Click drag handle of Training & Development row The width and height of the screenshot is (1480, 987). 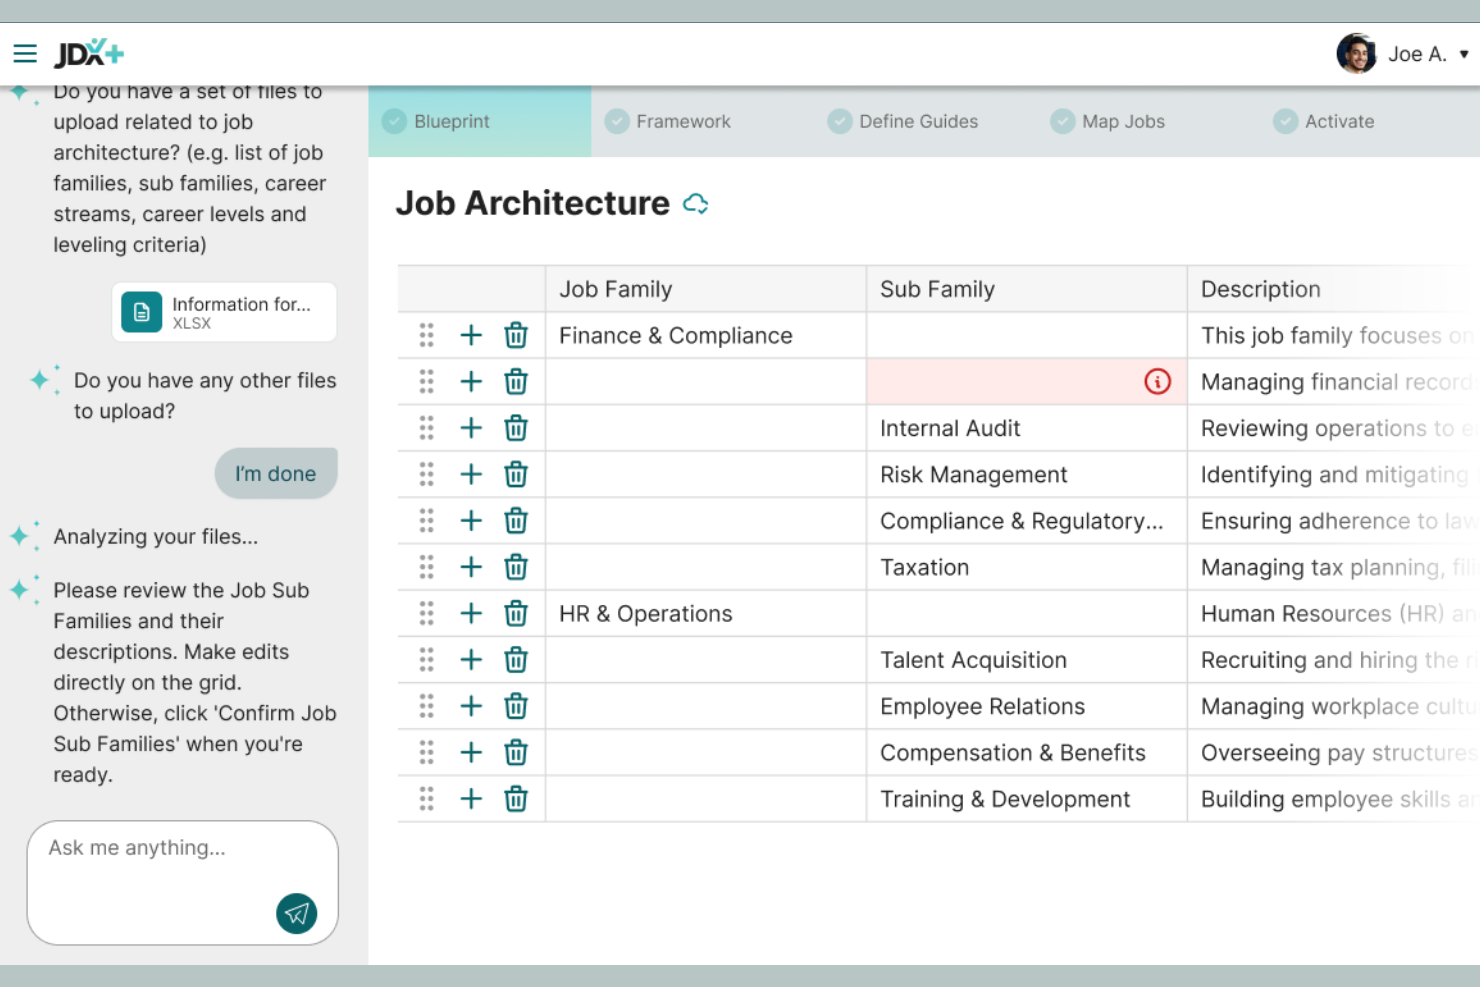pyautogui.click(x=427, y=798)
